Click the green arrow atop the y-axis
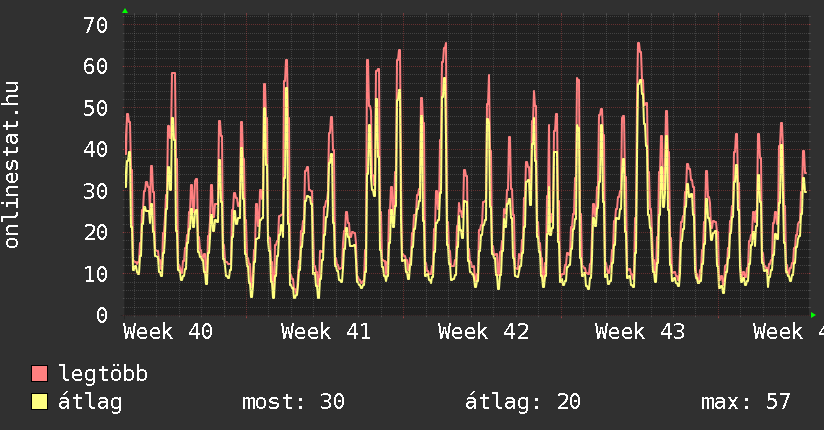 (x=125, y=11)
